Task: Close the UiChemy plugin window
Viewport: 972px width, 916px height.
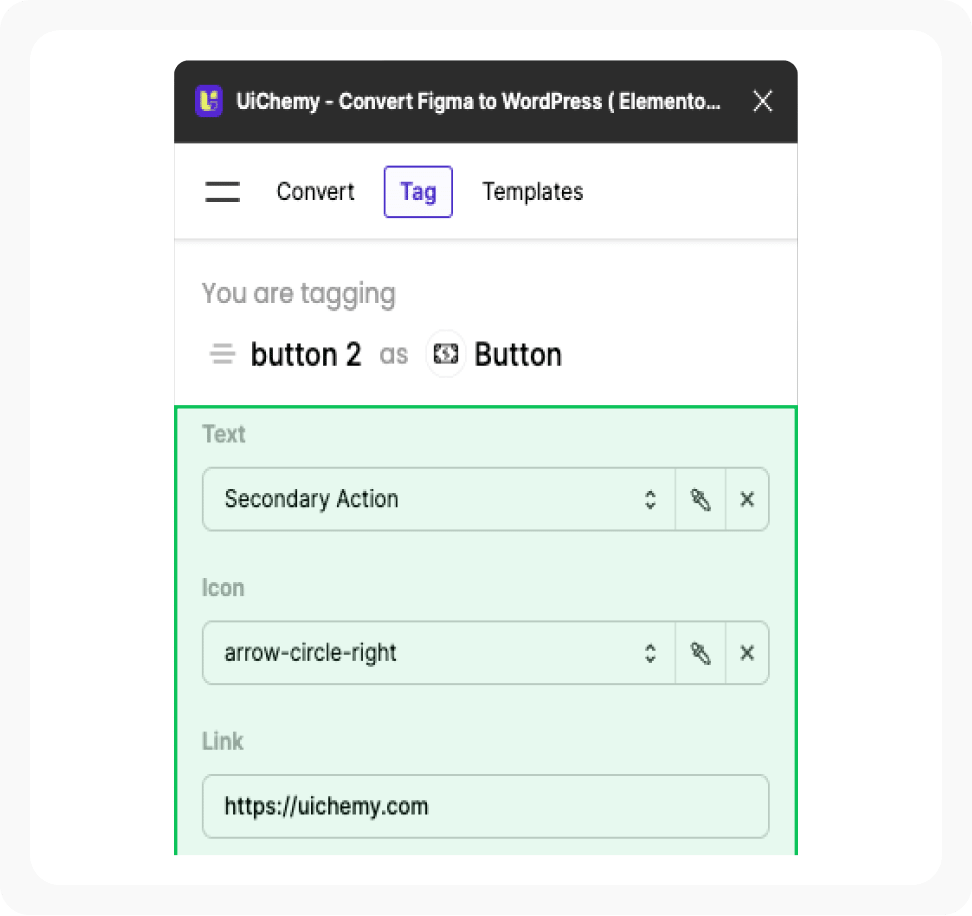Action: [x=762, y=101]
